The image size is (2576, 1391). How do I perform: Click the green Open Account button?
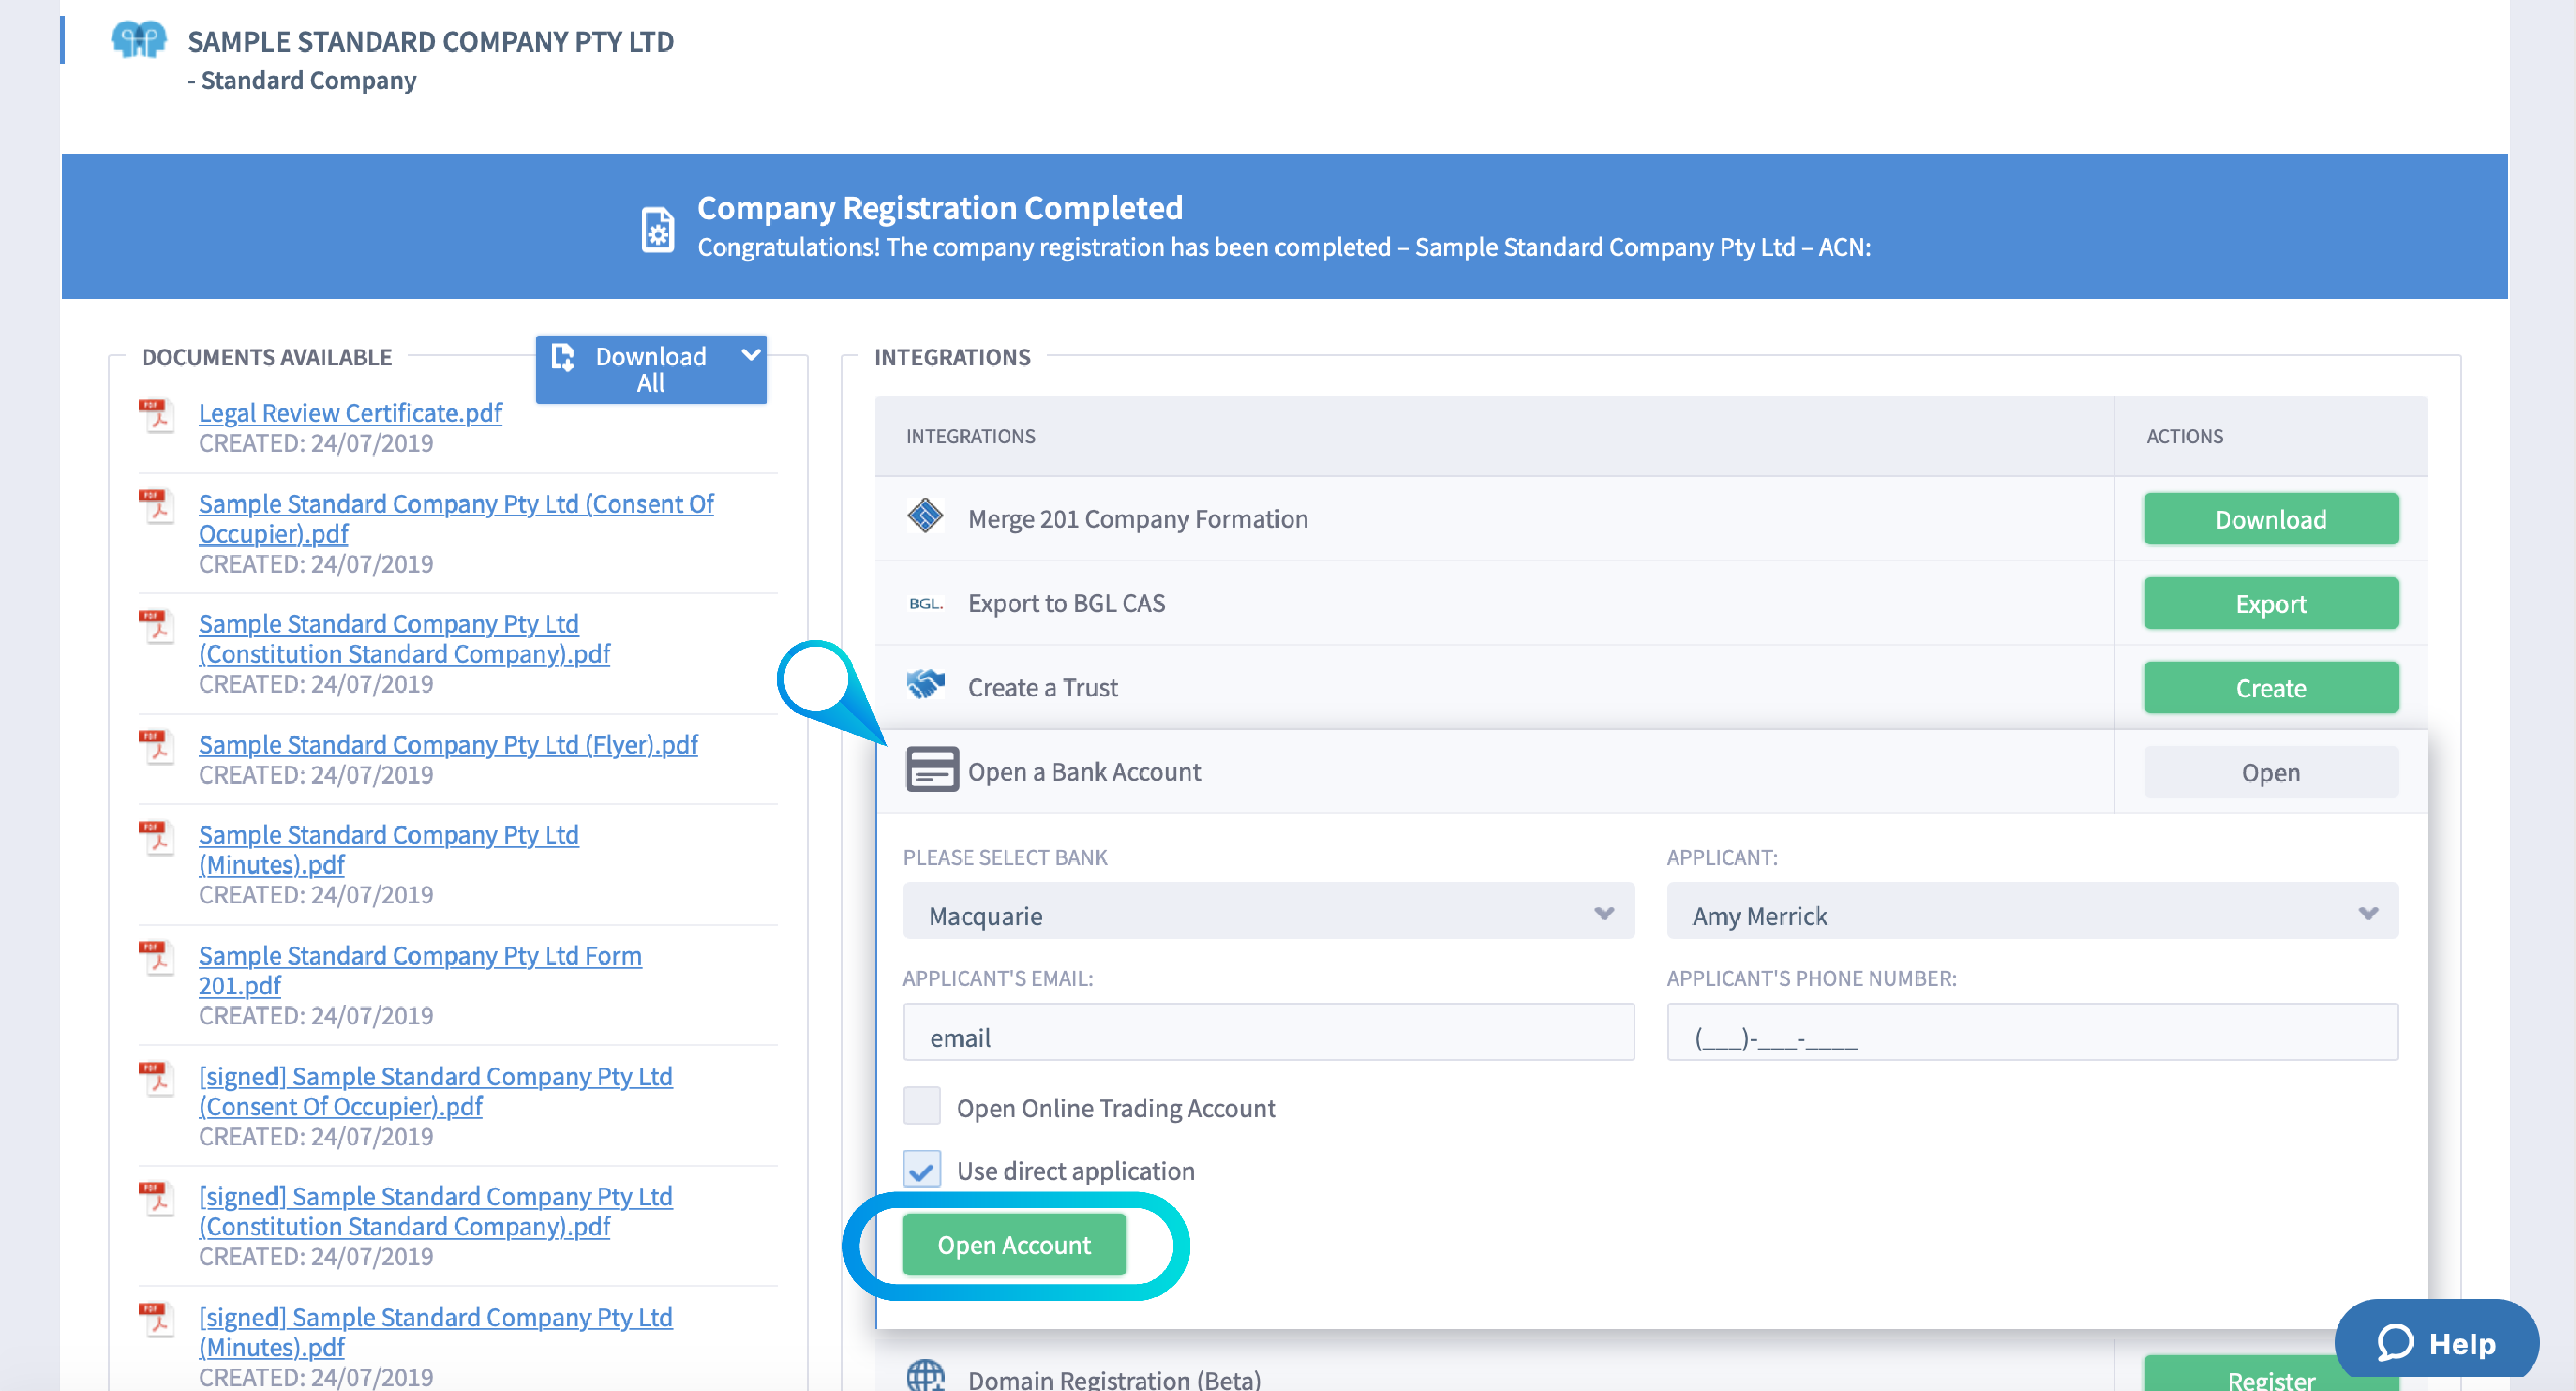click(x=1014, y=1245)
